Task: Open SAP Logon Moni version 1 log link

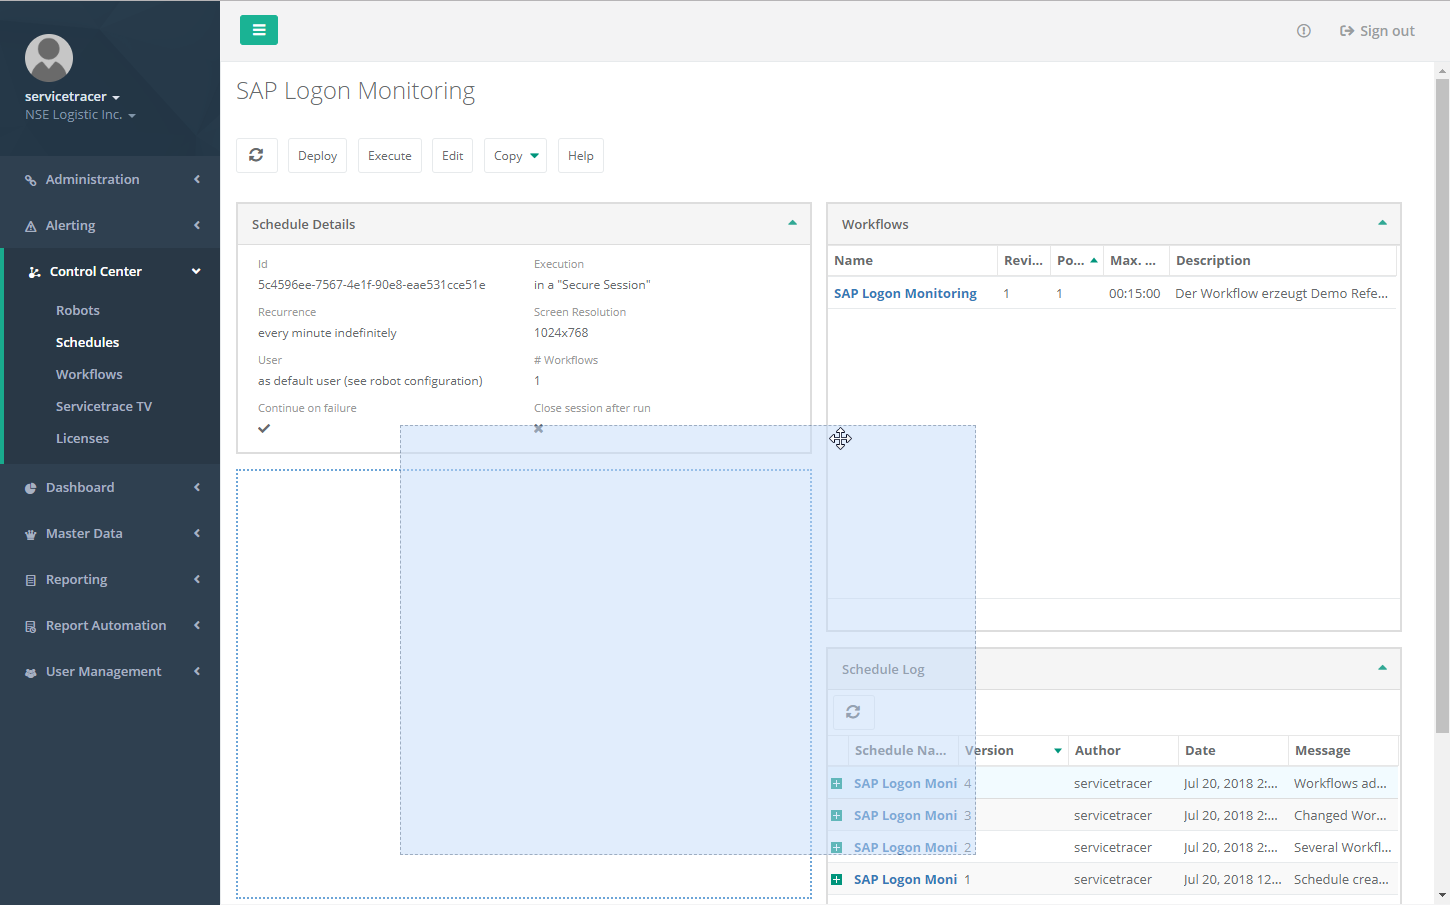Action: click(905, 879)
